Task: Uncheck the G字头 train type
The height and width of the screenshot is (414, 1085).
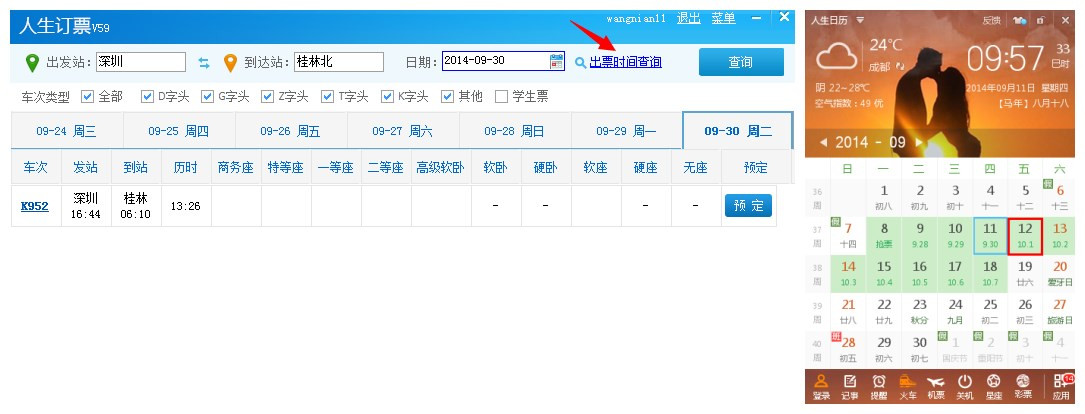Action: pyautogui.click(x=208, y=97)
